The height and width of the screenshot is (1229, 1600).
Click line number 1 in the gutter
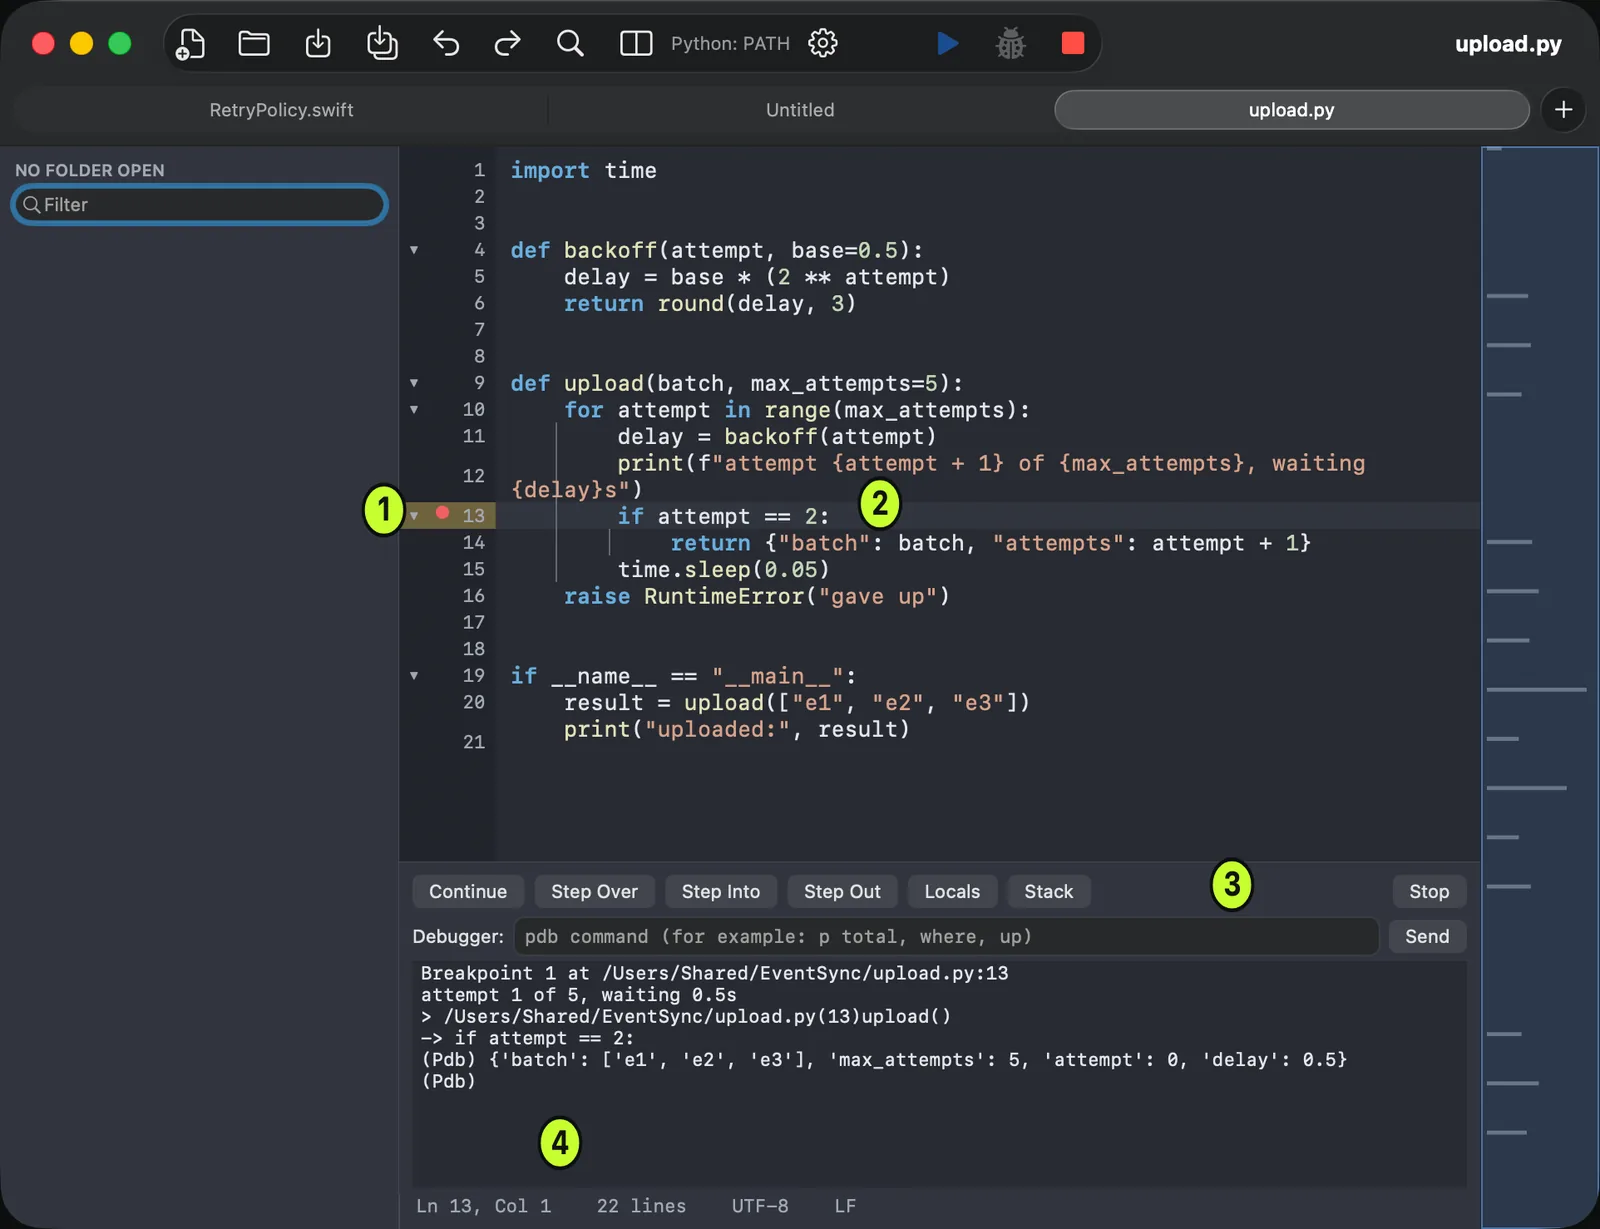click(479, 171)
